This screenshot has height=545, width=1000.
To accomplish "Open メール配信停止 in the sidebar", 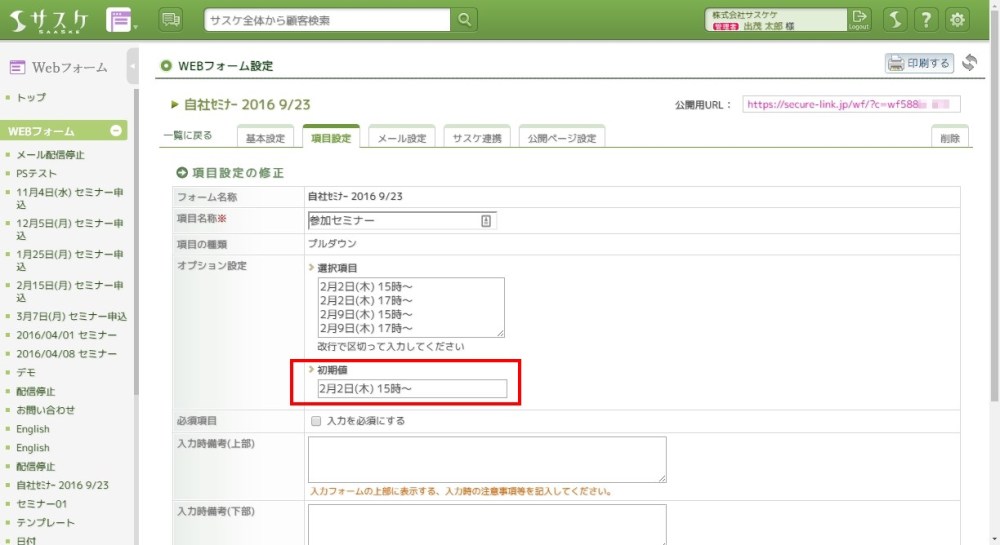I will pos(50,155).
